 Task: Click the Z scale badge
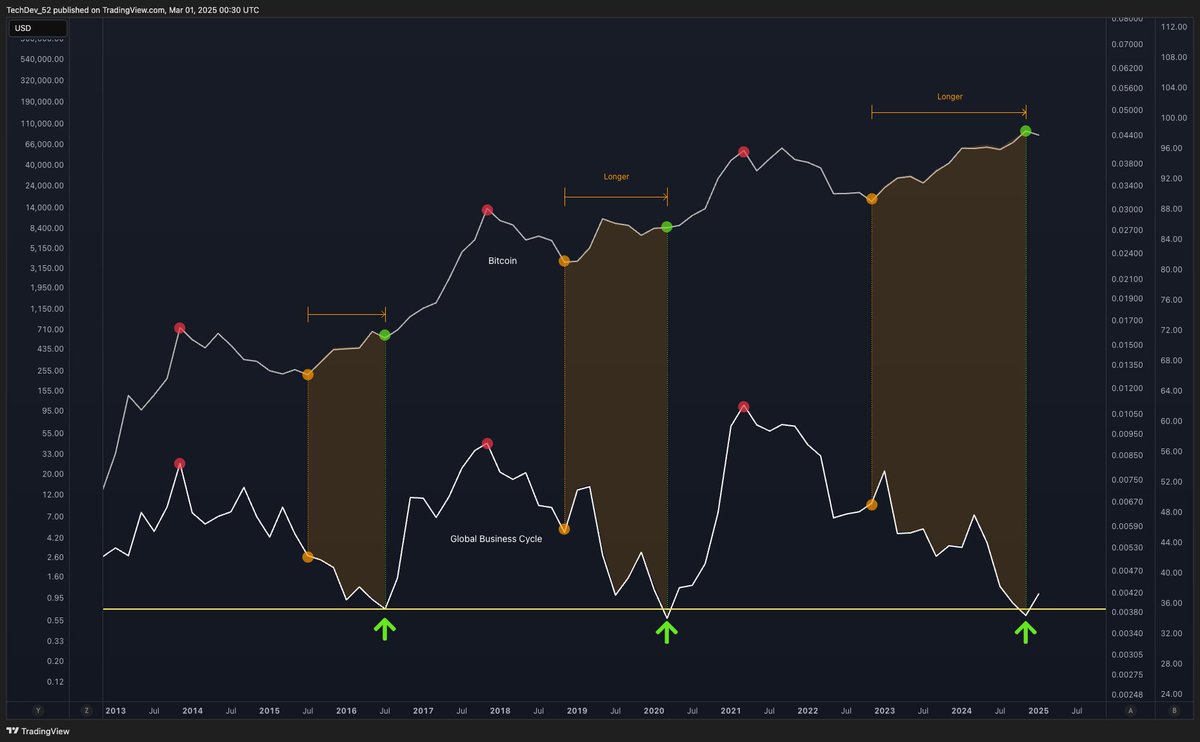tap(87, 710)
